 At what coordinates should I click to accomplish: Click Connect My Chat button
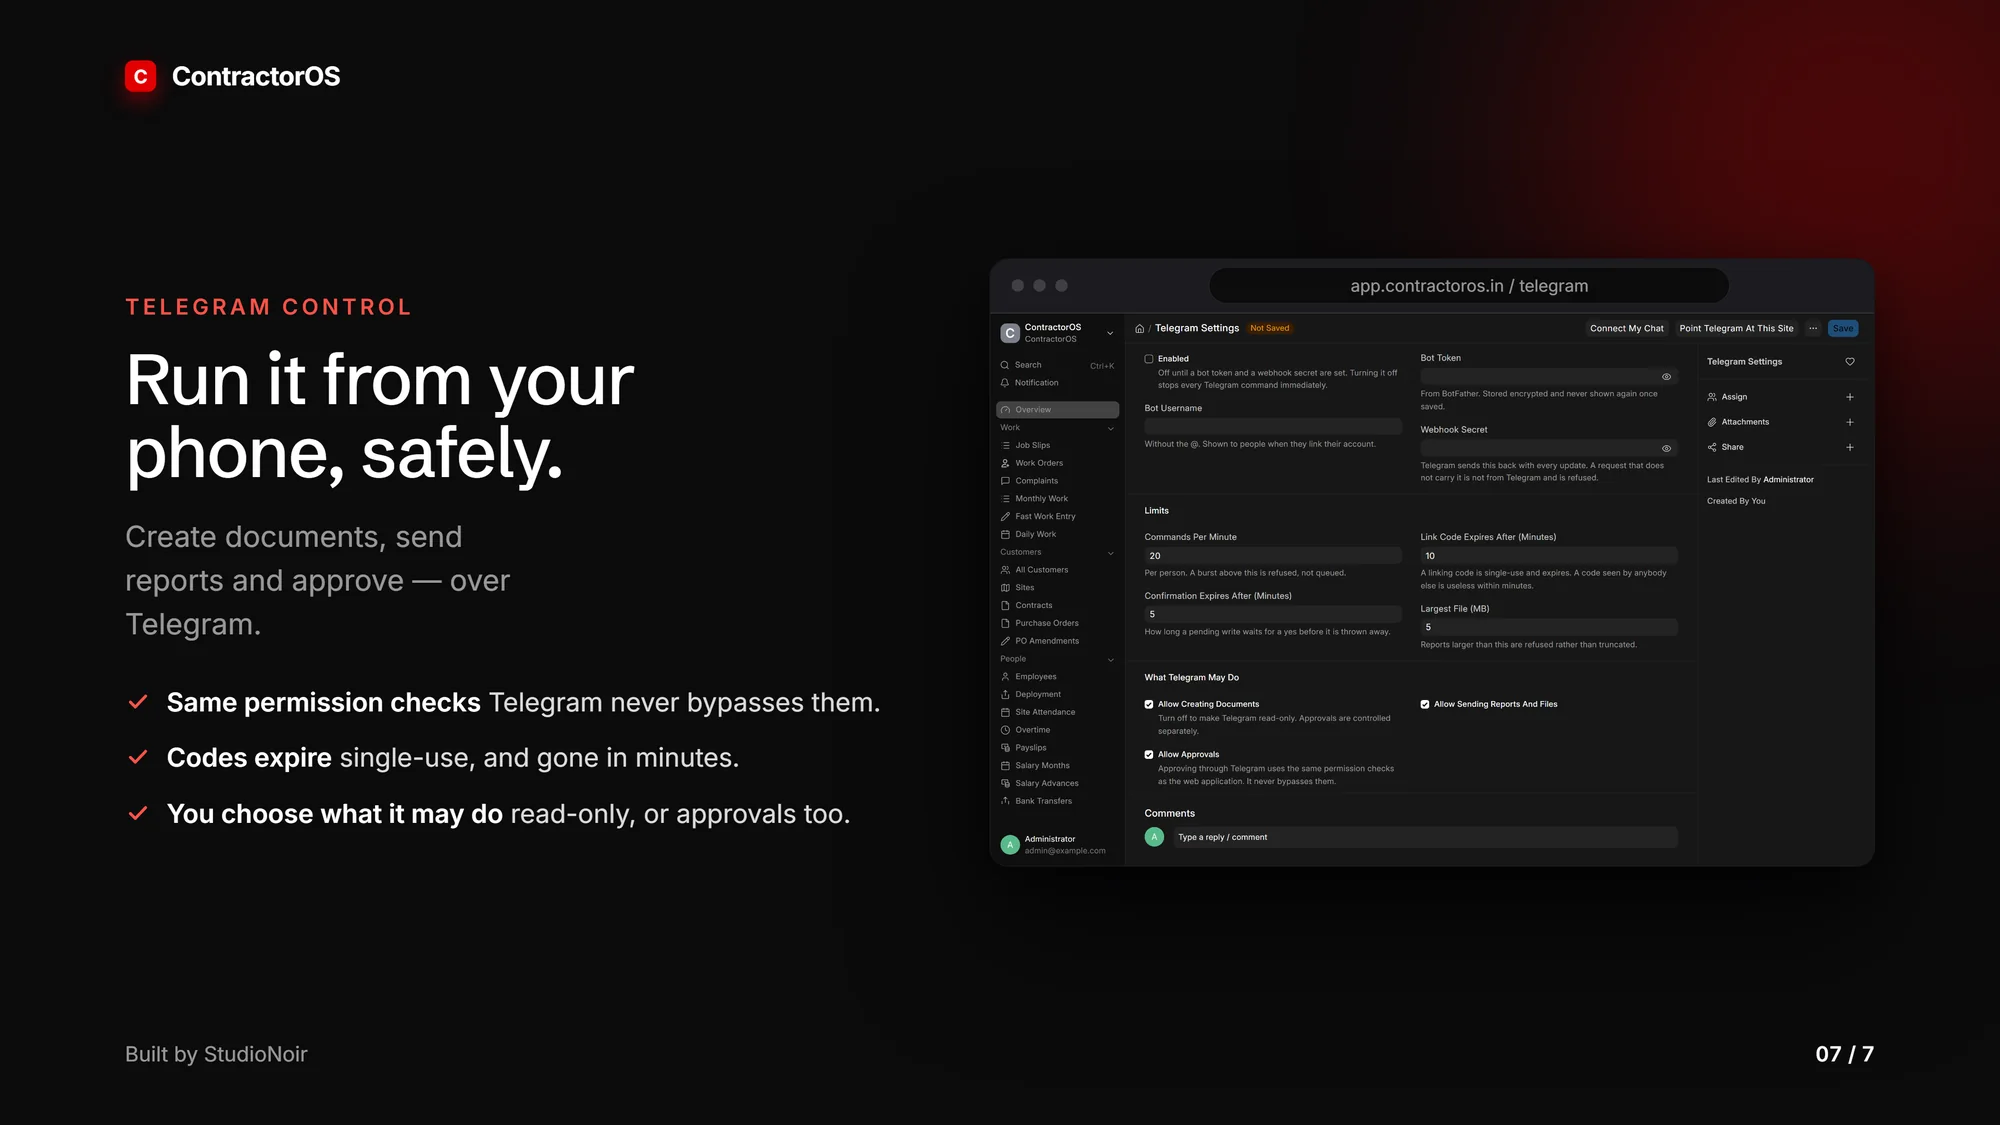point(1627,328)
